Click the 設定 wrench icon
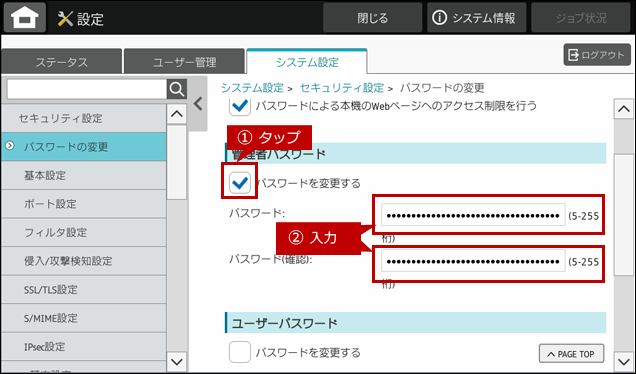The image size is (636, 374). click(x=65, y=19)
